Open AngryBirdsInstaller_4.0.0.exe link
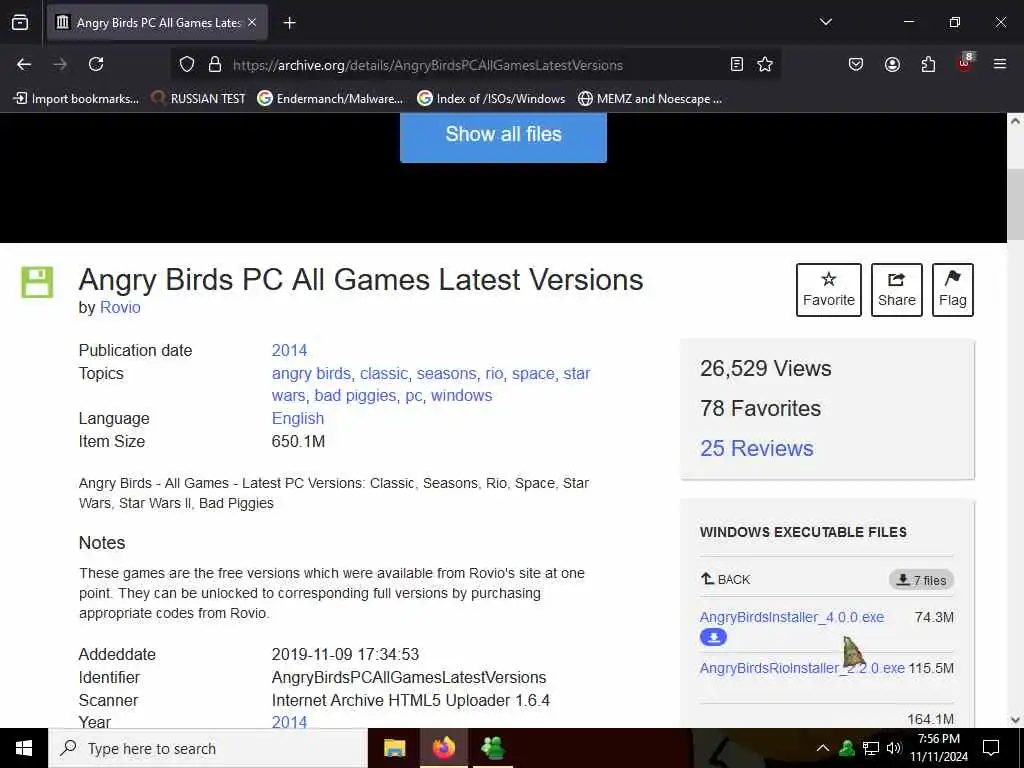The height and width of the screenshot is (768, 1024). point(792,617)
